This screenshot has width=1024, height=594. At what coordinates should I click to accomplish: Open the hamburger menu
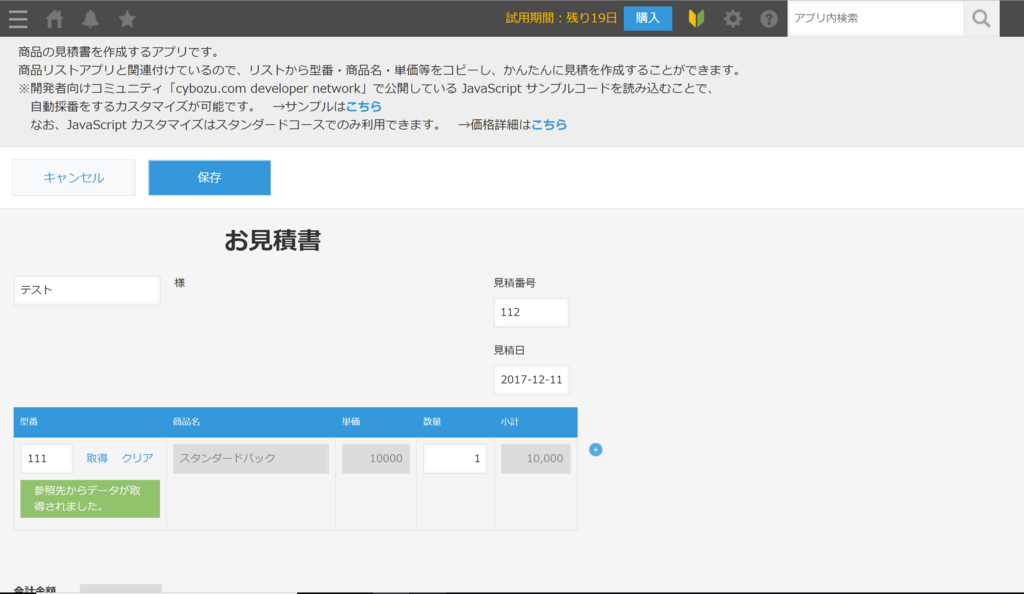pyautogui.click(x=18, y=18)
